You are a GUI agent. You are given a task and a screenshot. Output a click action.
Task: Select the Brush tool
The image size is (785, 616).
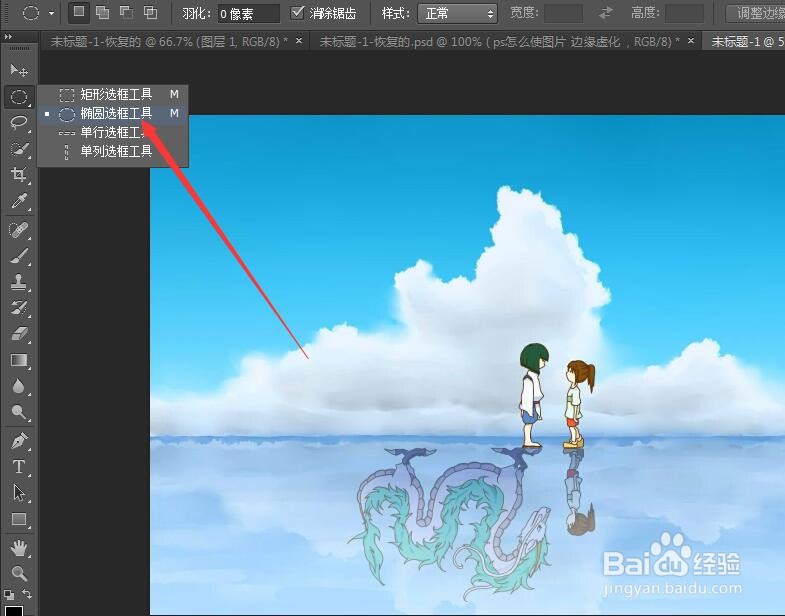click(x=19, y=256)
